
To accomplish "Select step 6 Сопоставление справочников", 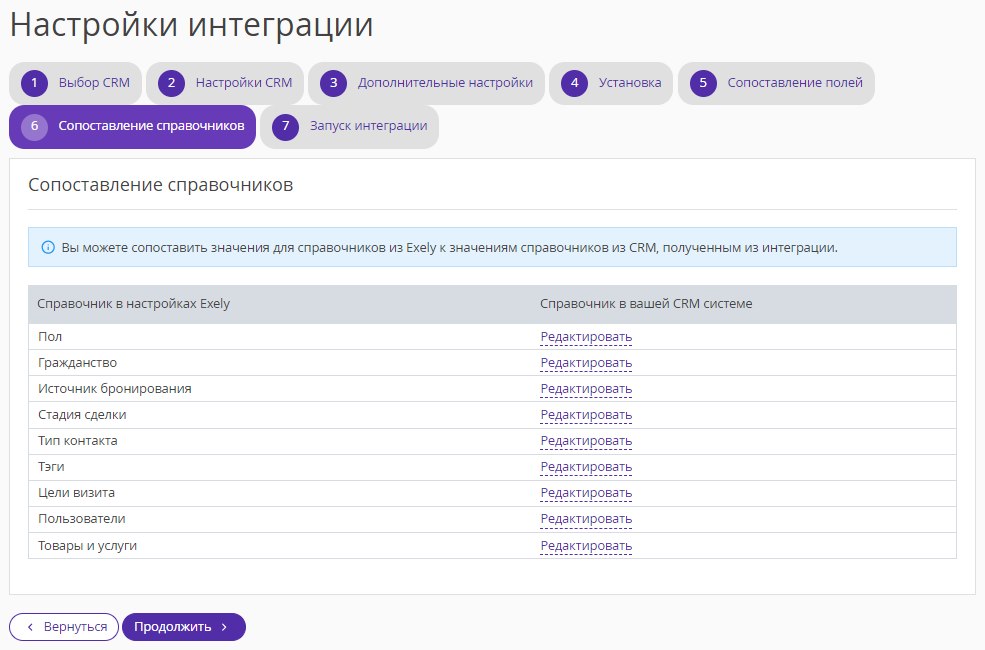I will tap(133, 126).
